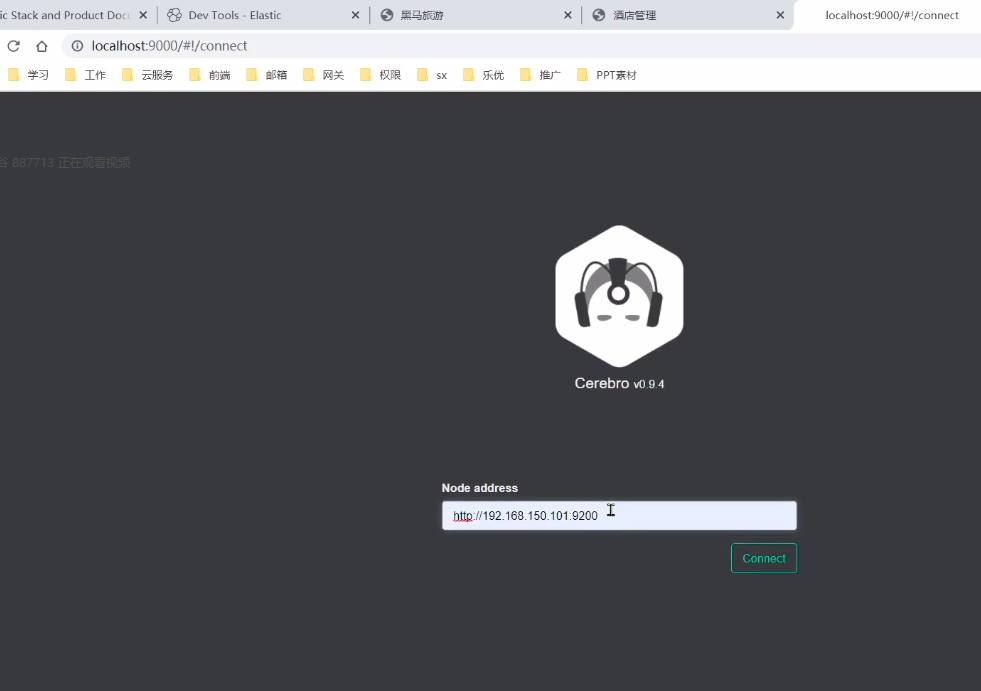Close the 酒店管理 tab

(x=780, y=15)
